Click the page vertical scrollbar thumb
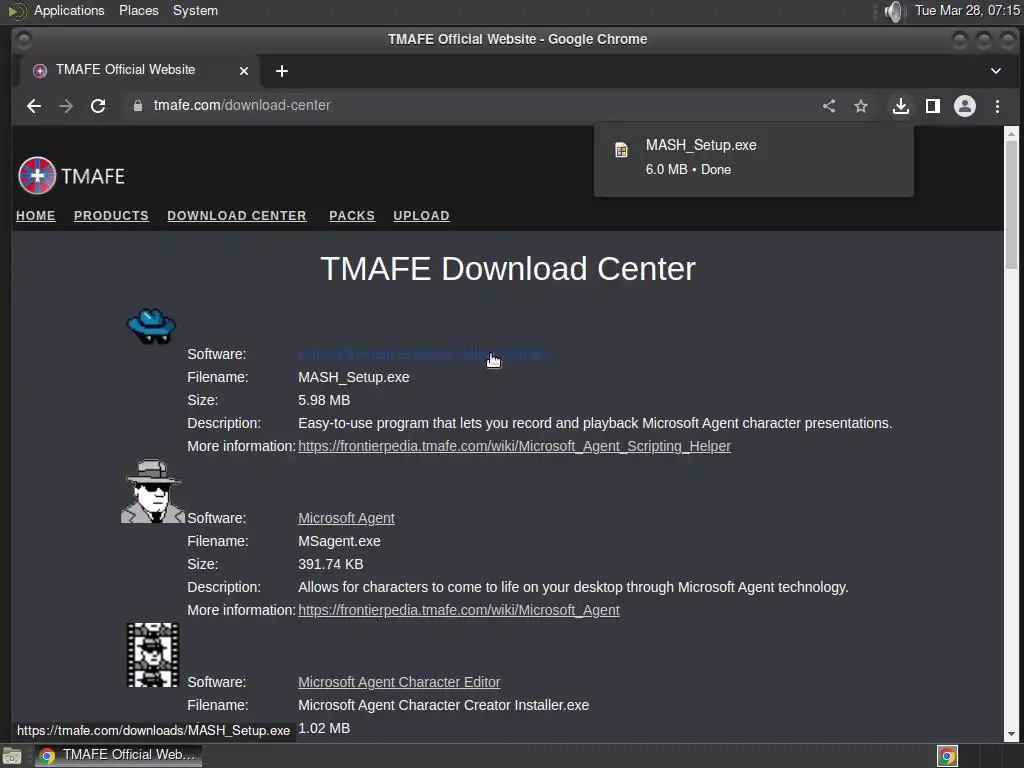 pos(1011,204)
